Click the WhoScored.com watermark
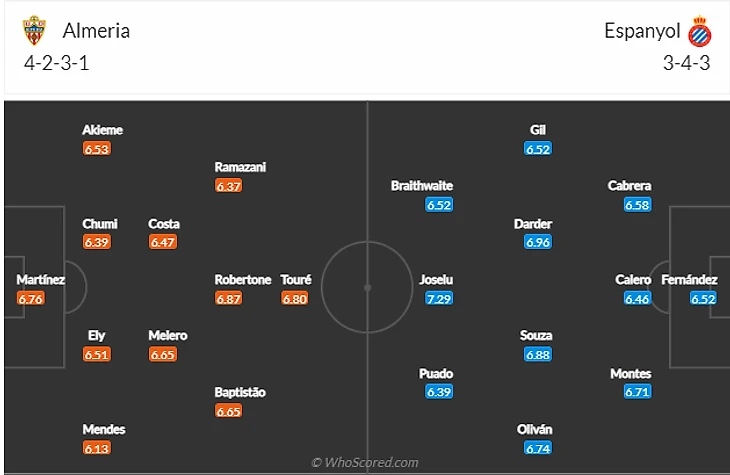The height and width of the screenshot is (475, 730). pos(365,462)
